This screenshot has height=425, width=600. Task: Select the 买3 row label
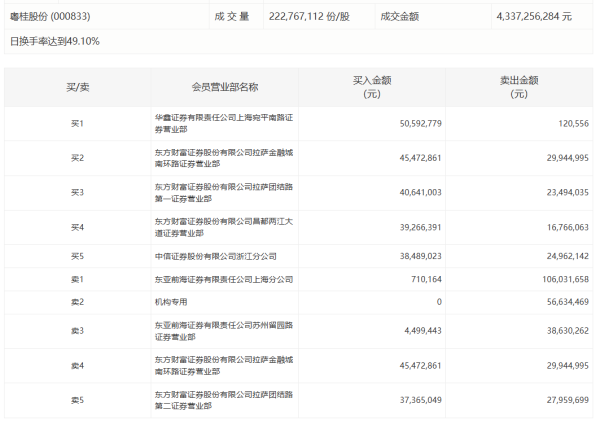(77, 192)
